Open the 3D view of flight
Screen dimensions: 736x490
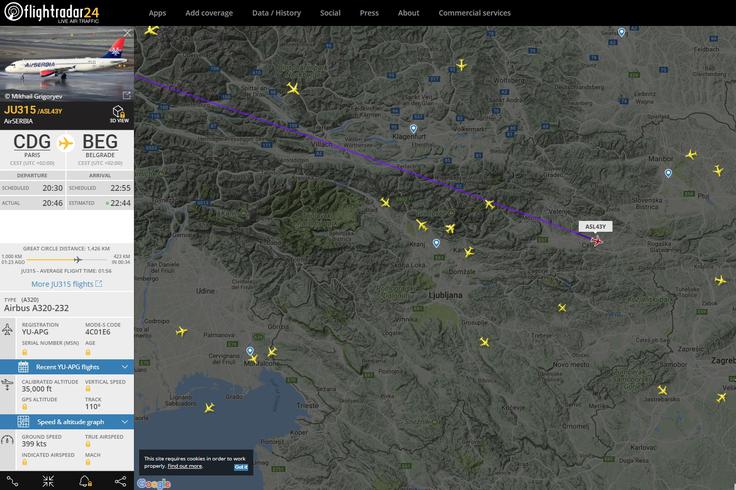pyautogui.click(x=119, y=115)
